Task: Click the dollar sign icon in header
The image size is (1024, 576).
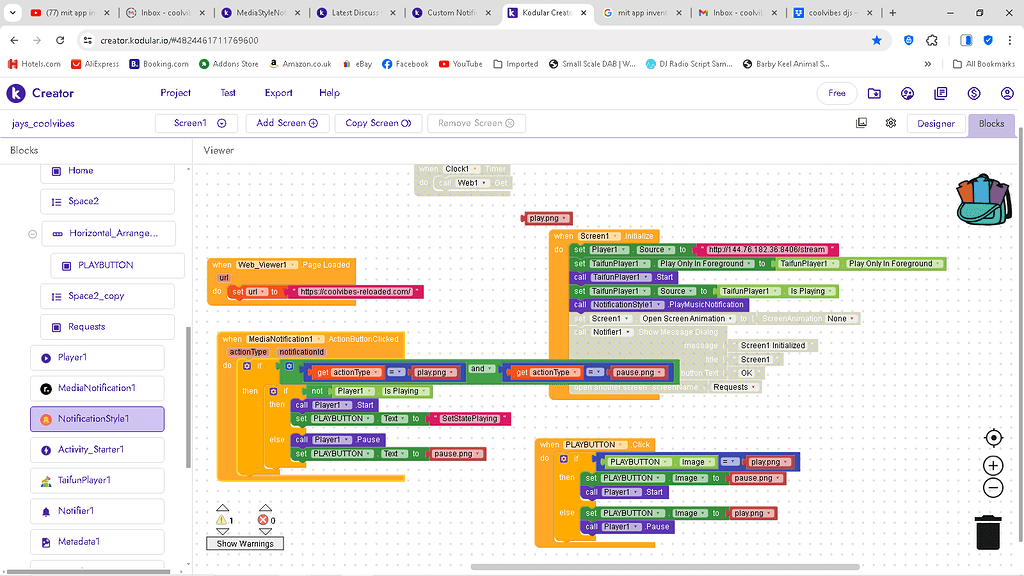Action: click(974, 93)
